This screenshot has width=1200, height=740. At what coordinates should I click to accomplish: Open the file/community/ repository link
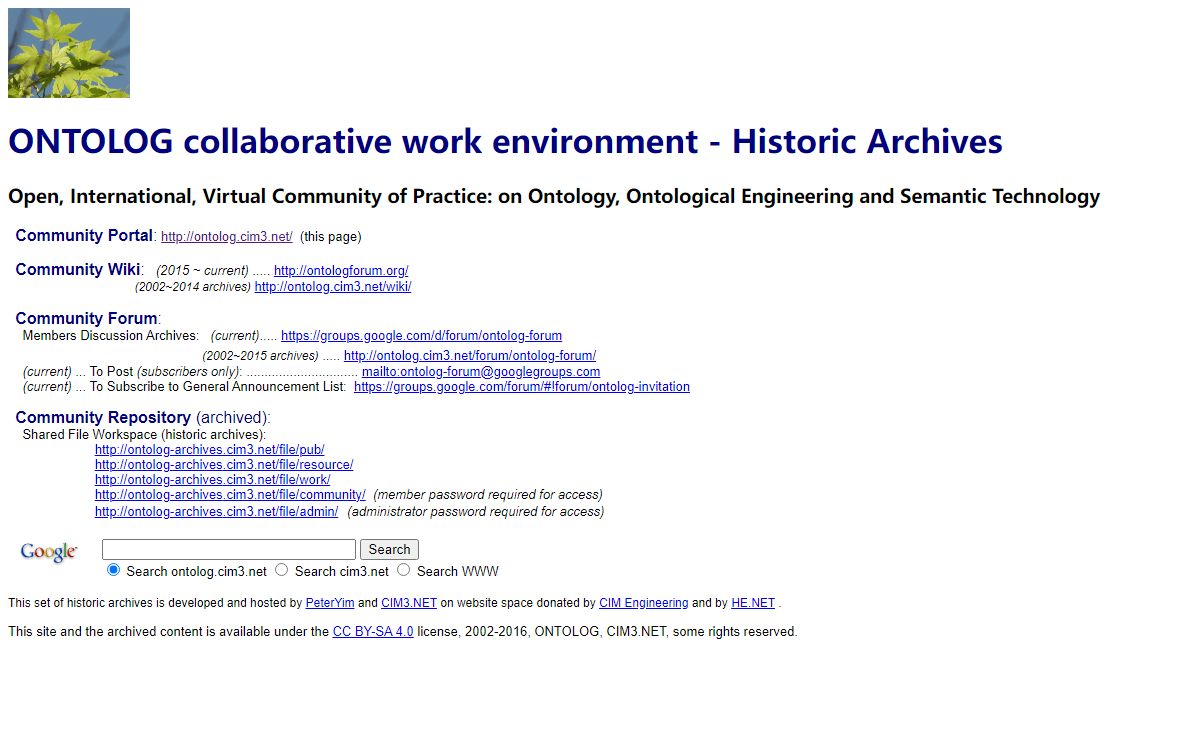click(x=230, y=495)
